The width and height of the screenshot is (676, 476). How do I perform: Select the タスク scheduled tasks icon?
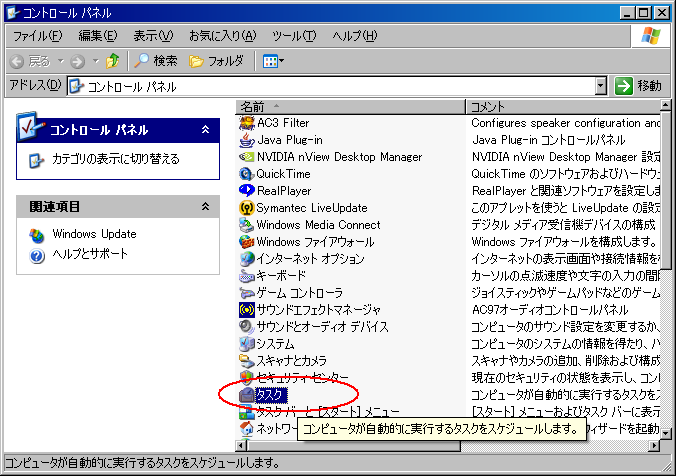click(x=247, y=395)
